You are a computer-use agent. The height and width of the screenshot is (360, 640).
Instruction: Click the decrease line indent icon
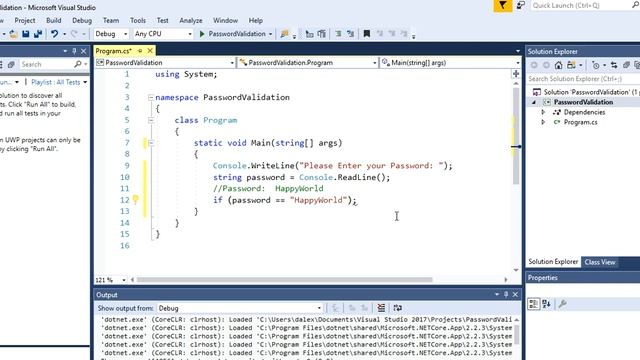[309, 34]
